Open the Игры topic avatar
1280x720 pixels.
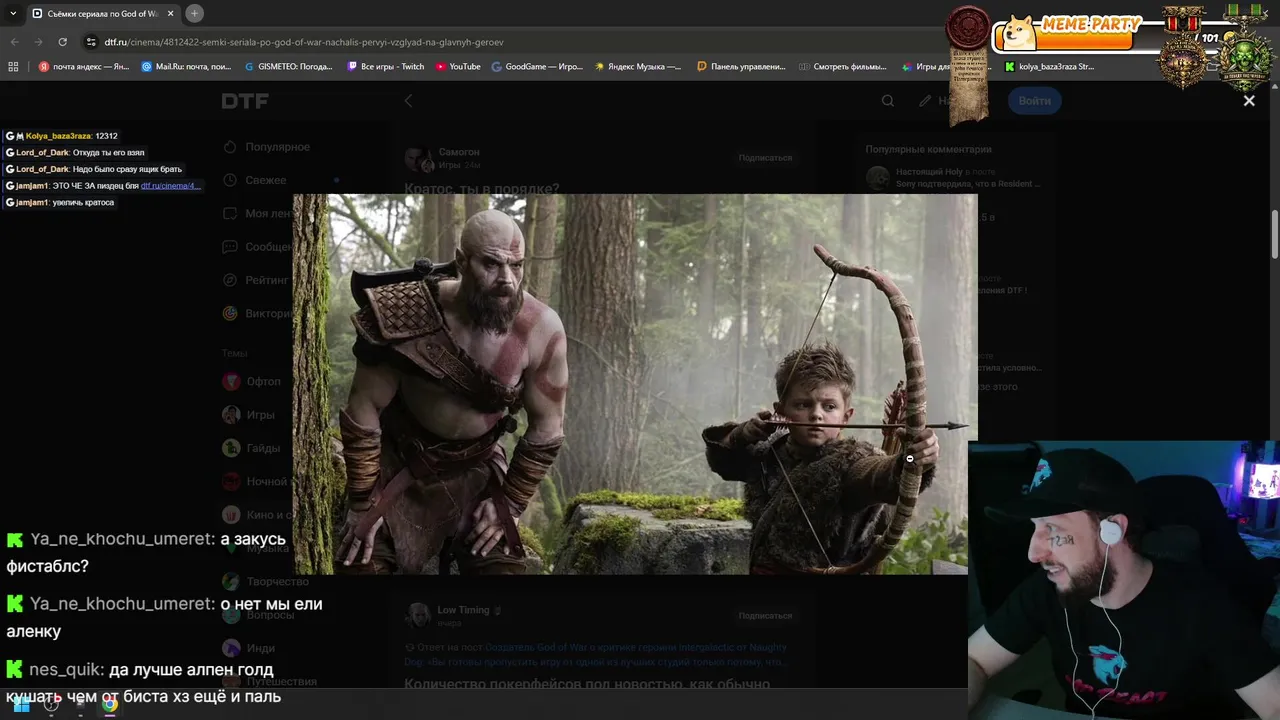[231, 414]
